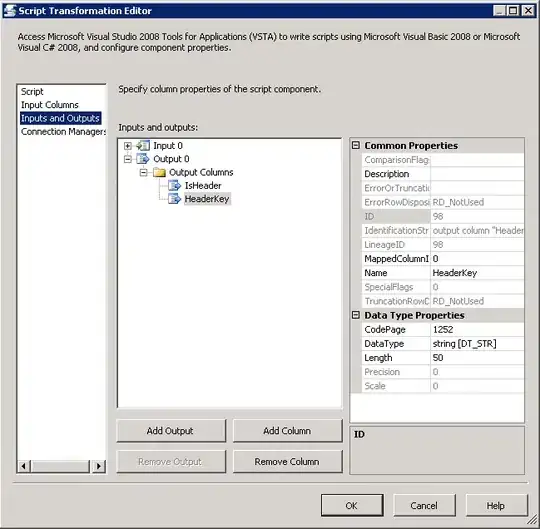The image size is (540, 529).
Task: Open the Script page
Action: (x=32, y=92)
